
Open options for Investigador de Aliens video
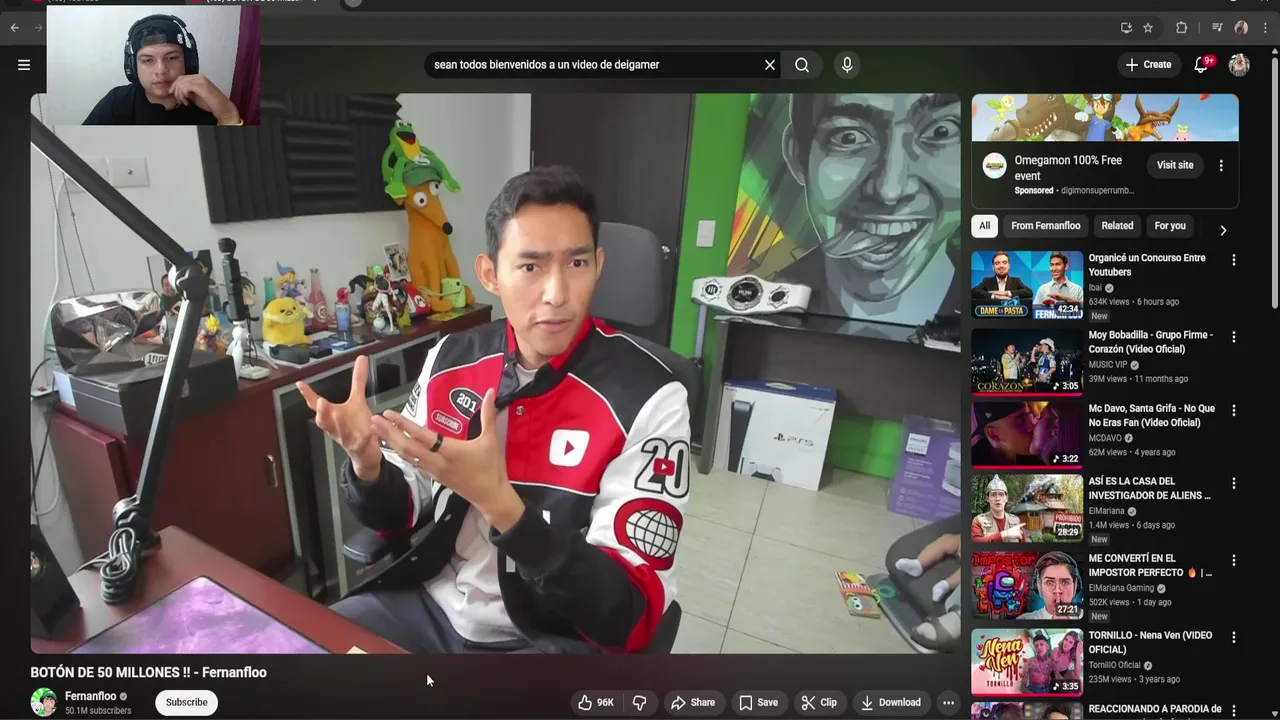pyautogui.click(x=1233, y=483)
